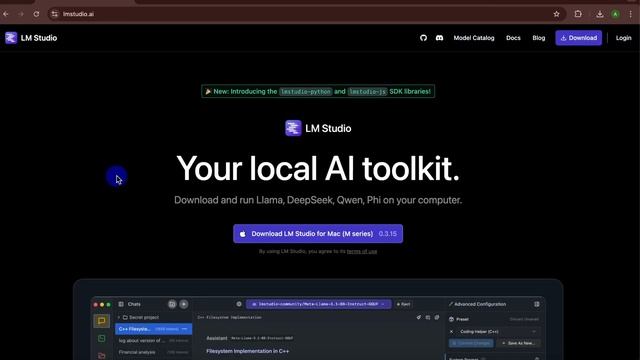Open the SDK libraries announcement banner

coord(318,91)
